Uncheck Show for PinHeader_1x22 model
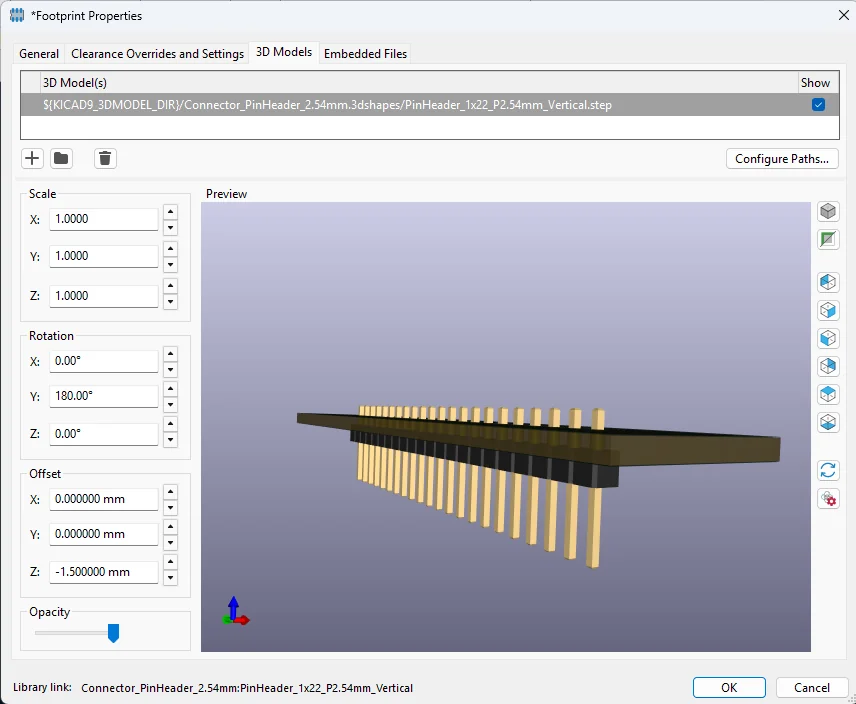The image size is (856, 704). coord(818,105)
